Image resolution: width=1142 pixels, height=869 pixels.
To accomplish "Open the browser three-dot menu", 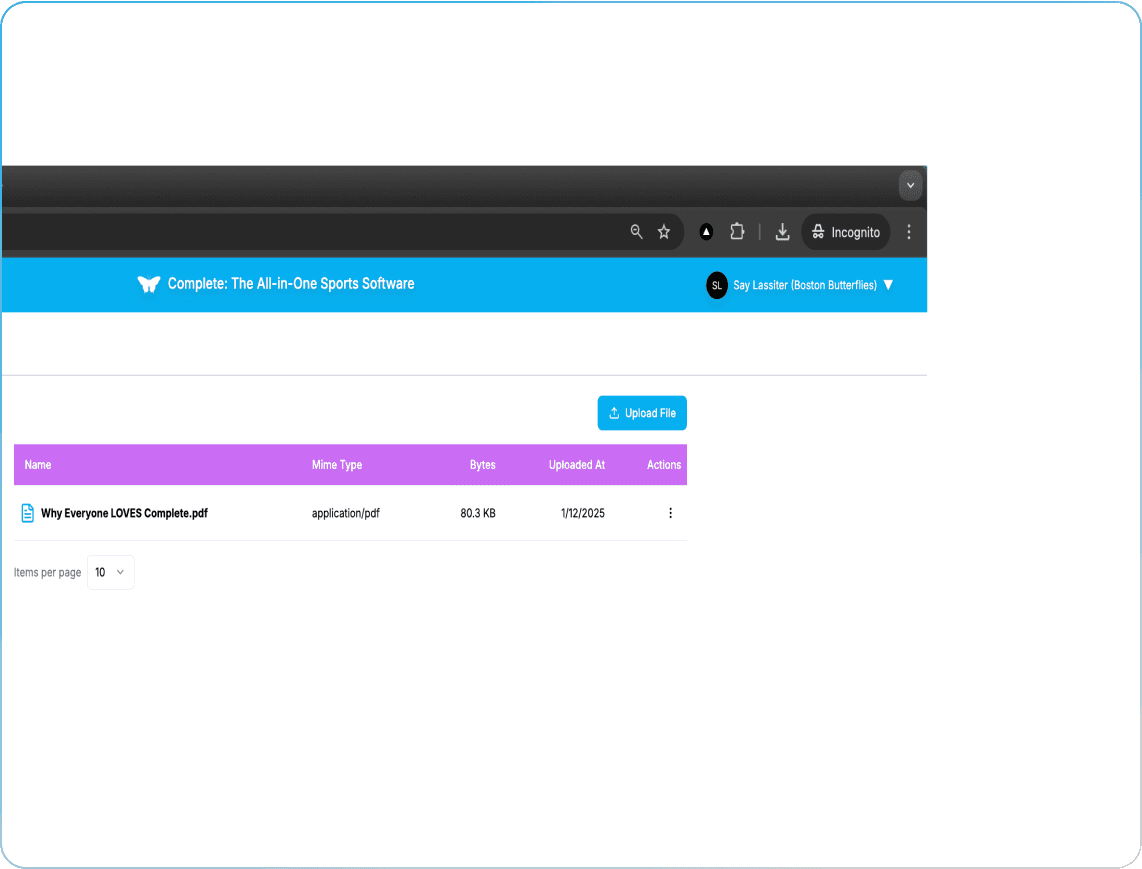I will 908,232.
